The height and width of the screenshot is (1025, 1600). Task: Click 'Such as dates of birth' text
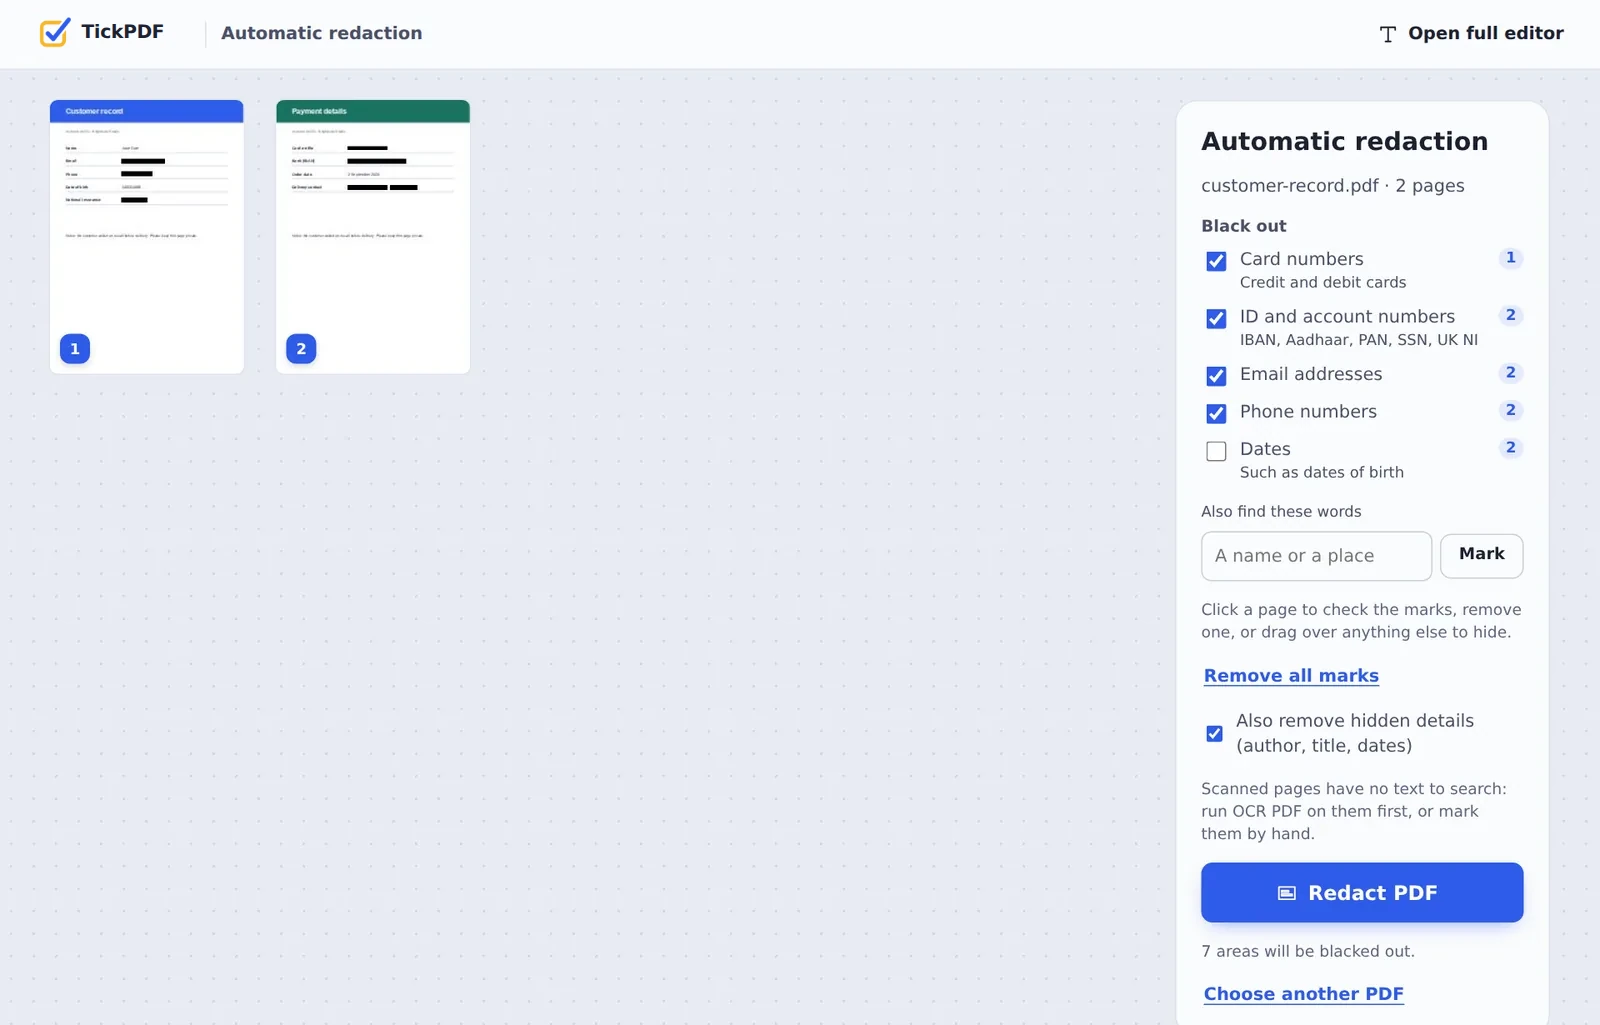point(1321,472)
